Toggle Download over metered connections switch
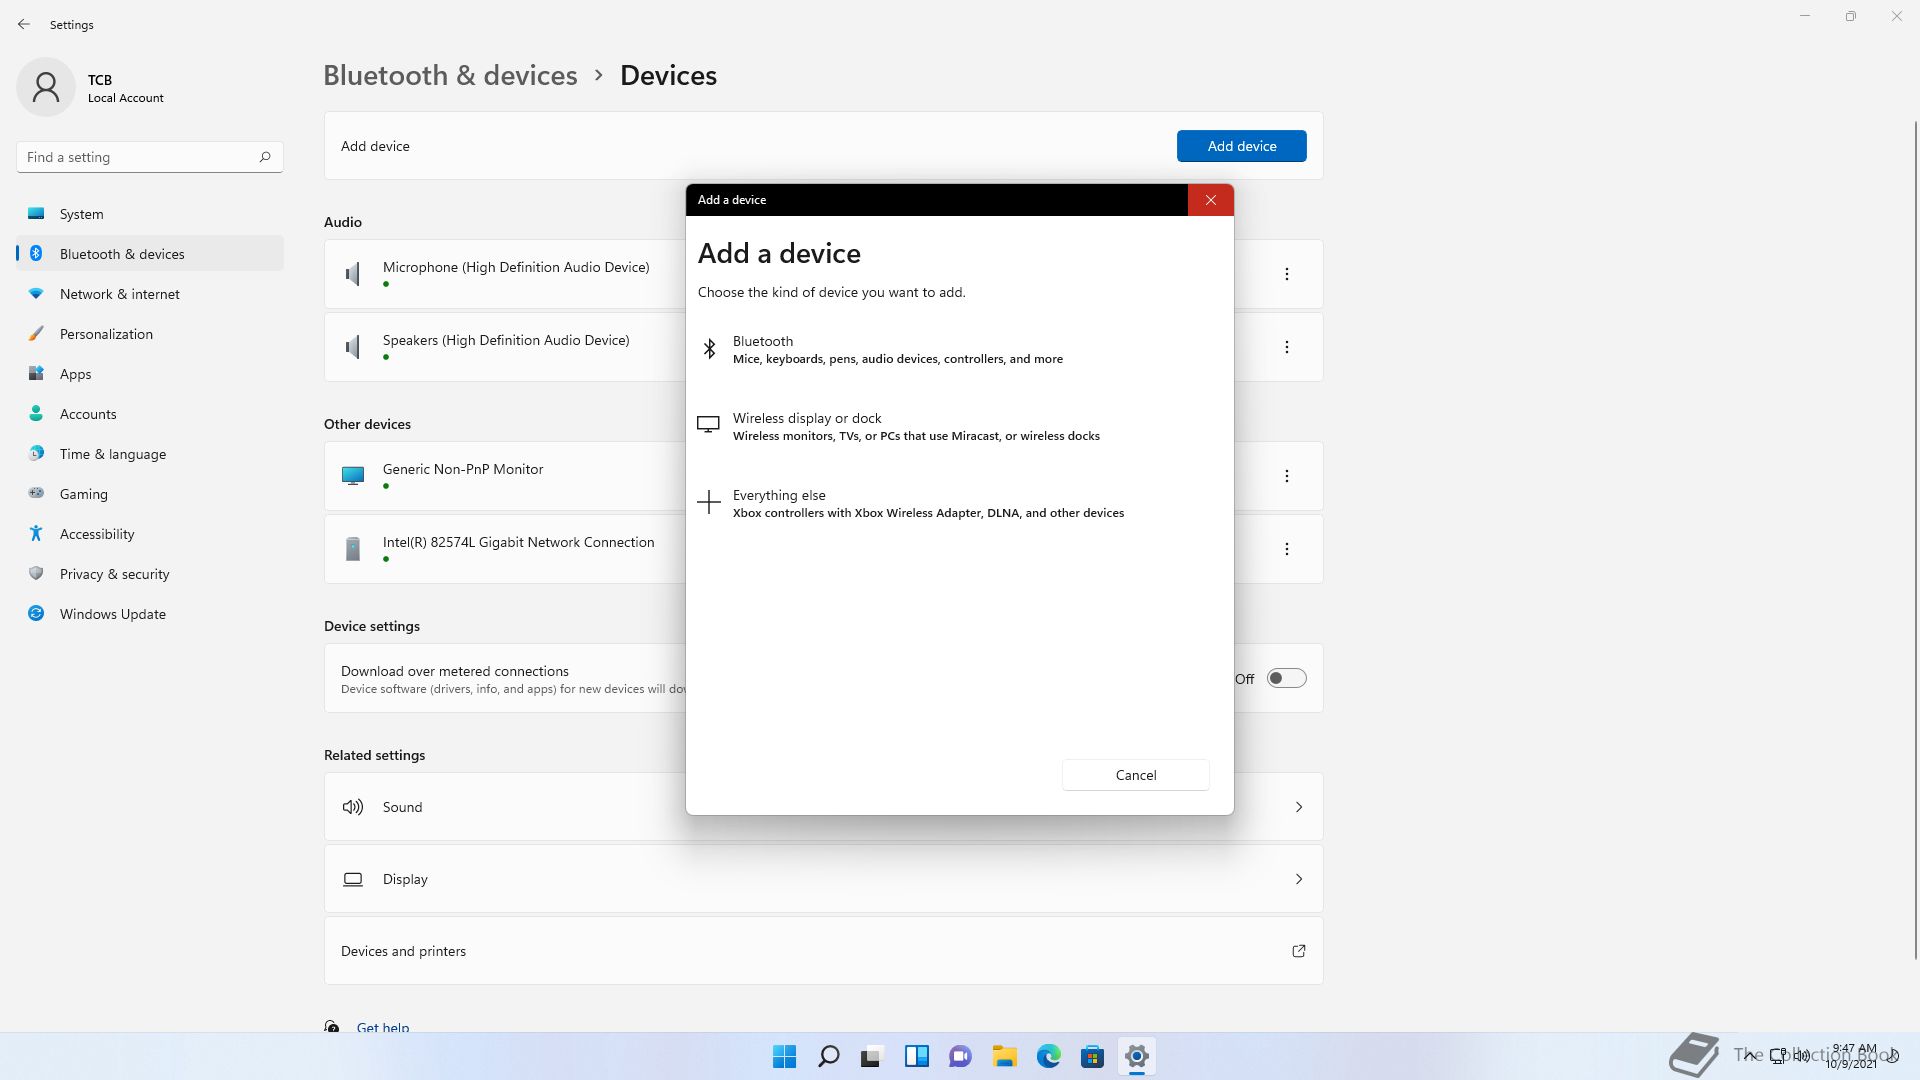Screen dimensions: 1920x1080 click(x=1286, y=678)
